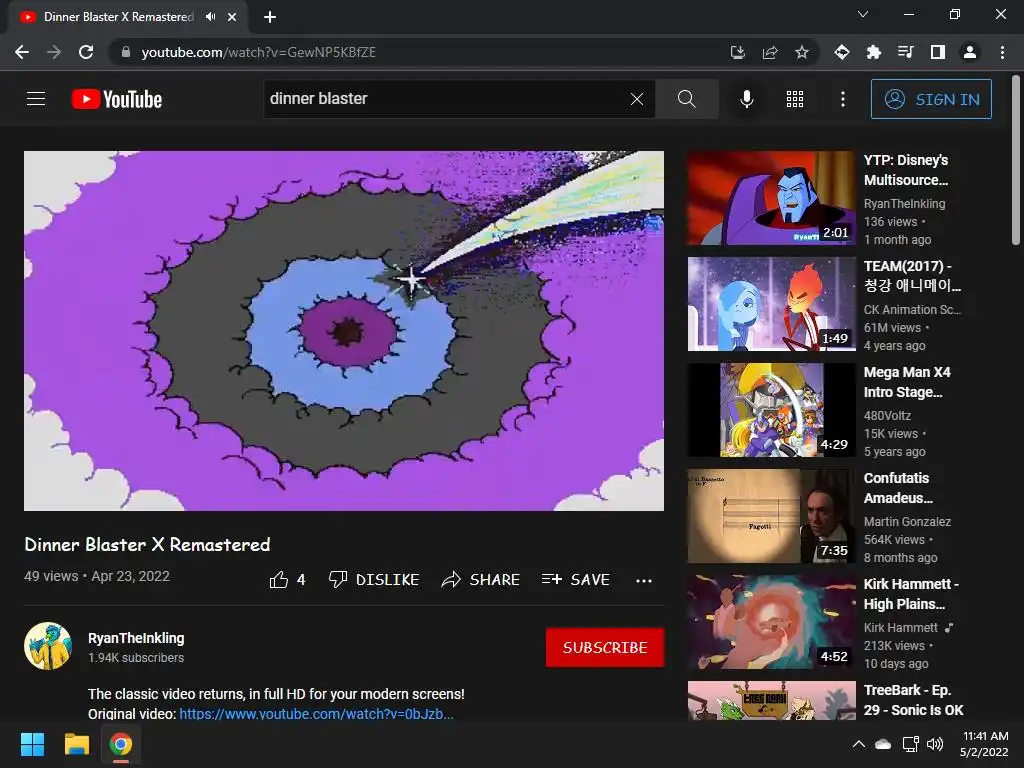Open a new browser tab
The width and height of the screenshot is (1024, 768).
point(270,17)
